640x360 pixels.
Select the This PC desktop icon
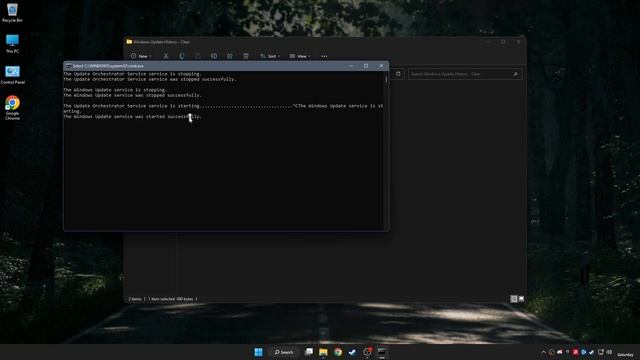[12, 44]
